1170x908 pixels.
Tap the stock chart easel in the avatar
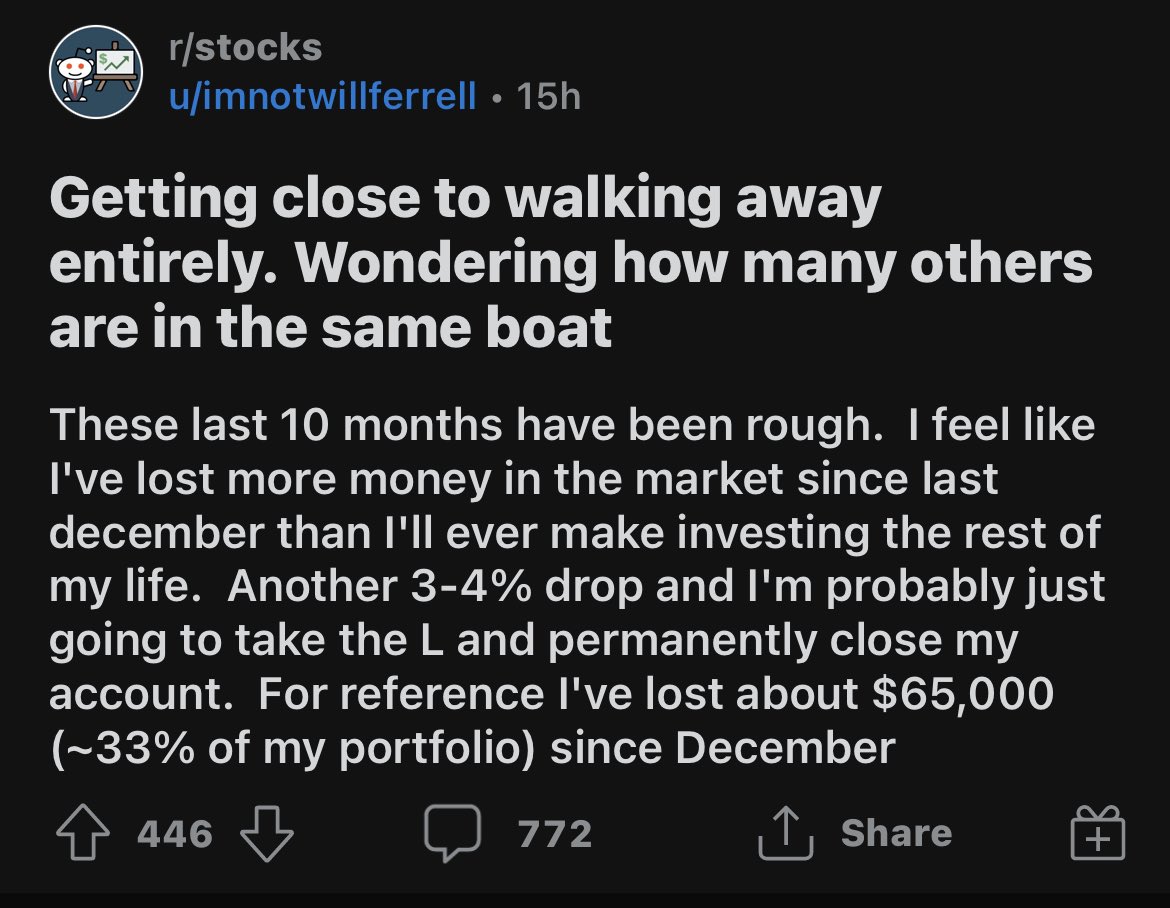click(x=116, y=69)
